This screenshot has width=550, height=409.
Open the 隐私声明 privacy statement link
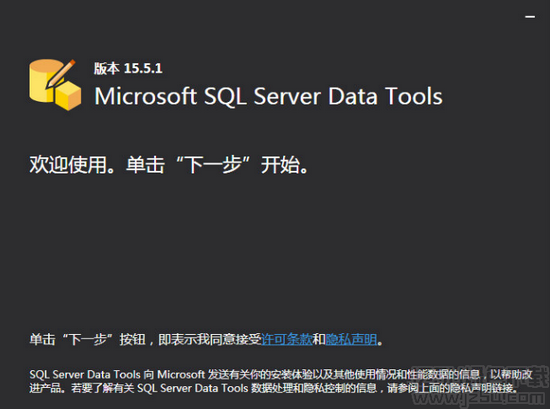[x=351, y=339]
